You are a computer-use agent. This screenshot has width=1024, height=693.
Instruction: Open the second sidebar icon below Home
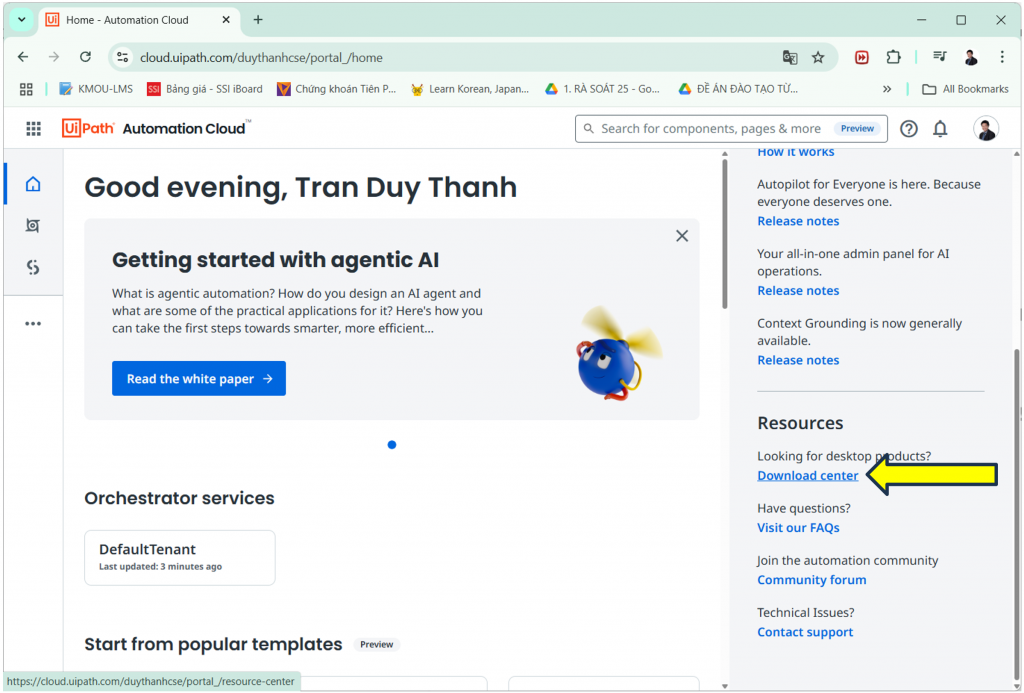click(33, 225)
